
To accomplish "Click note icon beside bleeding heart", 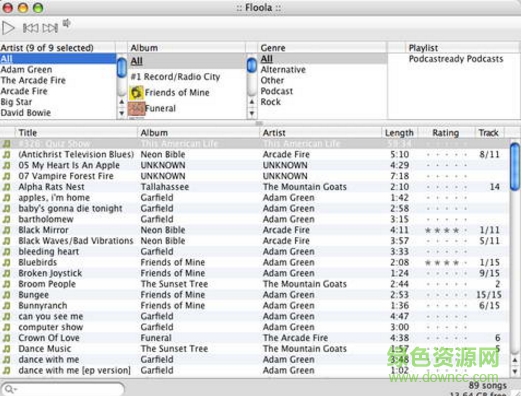I will (x=6, y=252).
